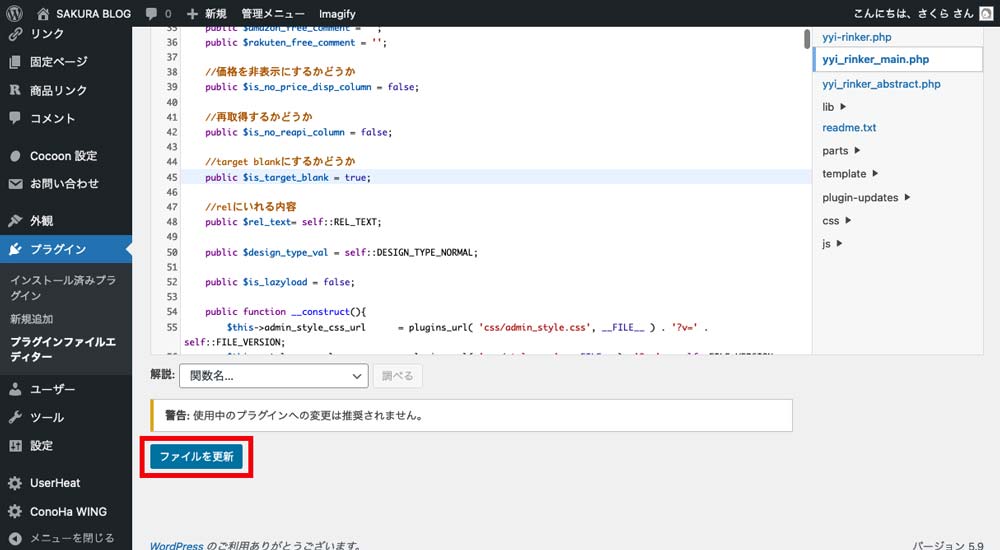Click the WordPress footer link
Screen dimensions: 1000x550
(x=177, y=546)
